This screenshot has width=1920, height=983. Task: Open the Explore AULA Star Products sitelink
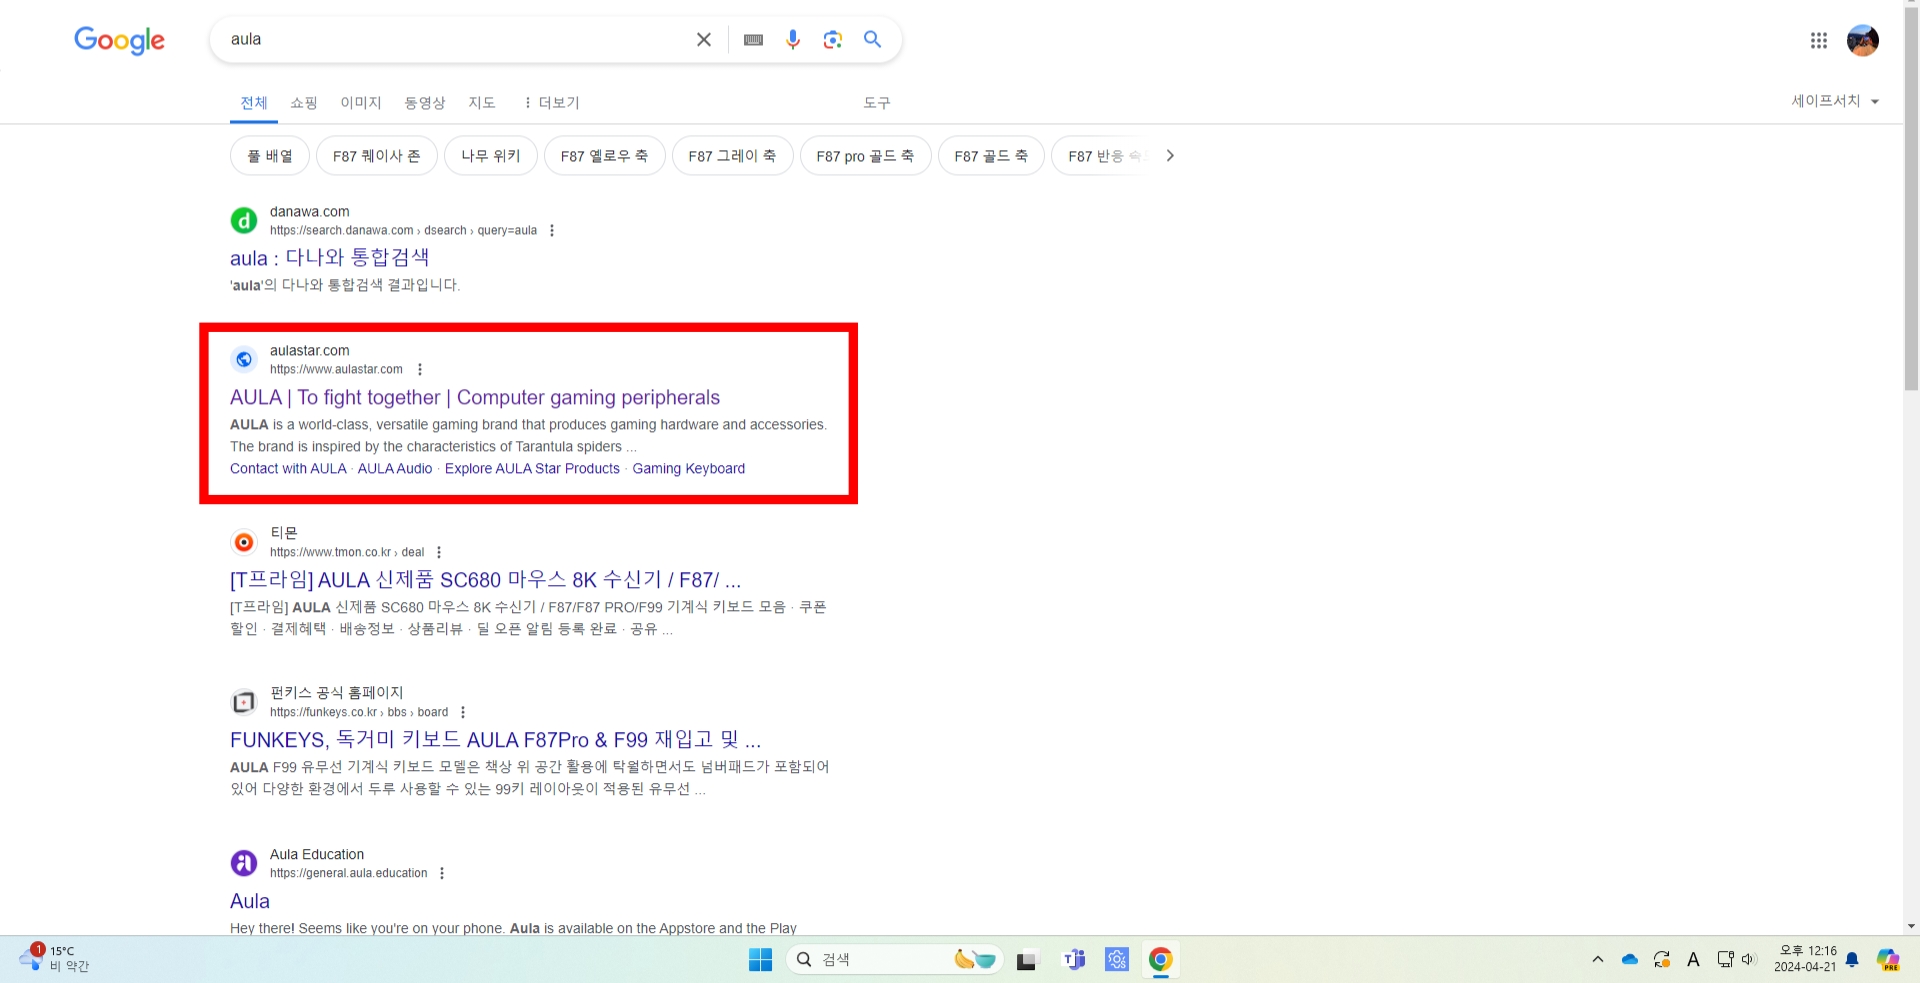pyautogui.click(x=532, y=468)
